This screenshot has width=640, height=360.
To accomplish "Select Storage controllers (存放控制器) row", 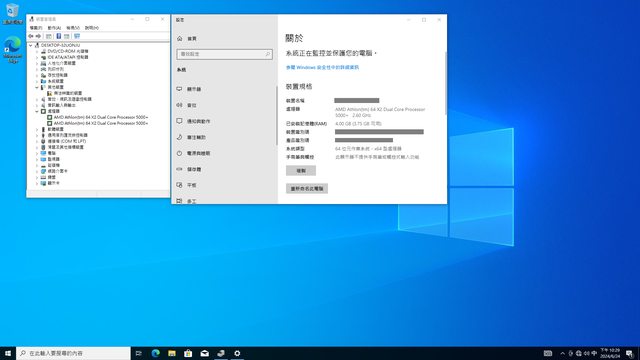I will click(x=54, y=76).
